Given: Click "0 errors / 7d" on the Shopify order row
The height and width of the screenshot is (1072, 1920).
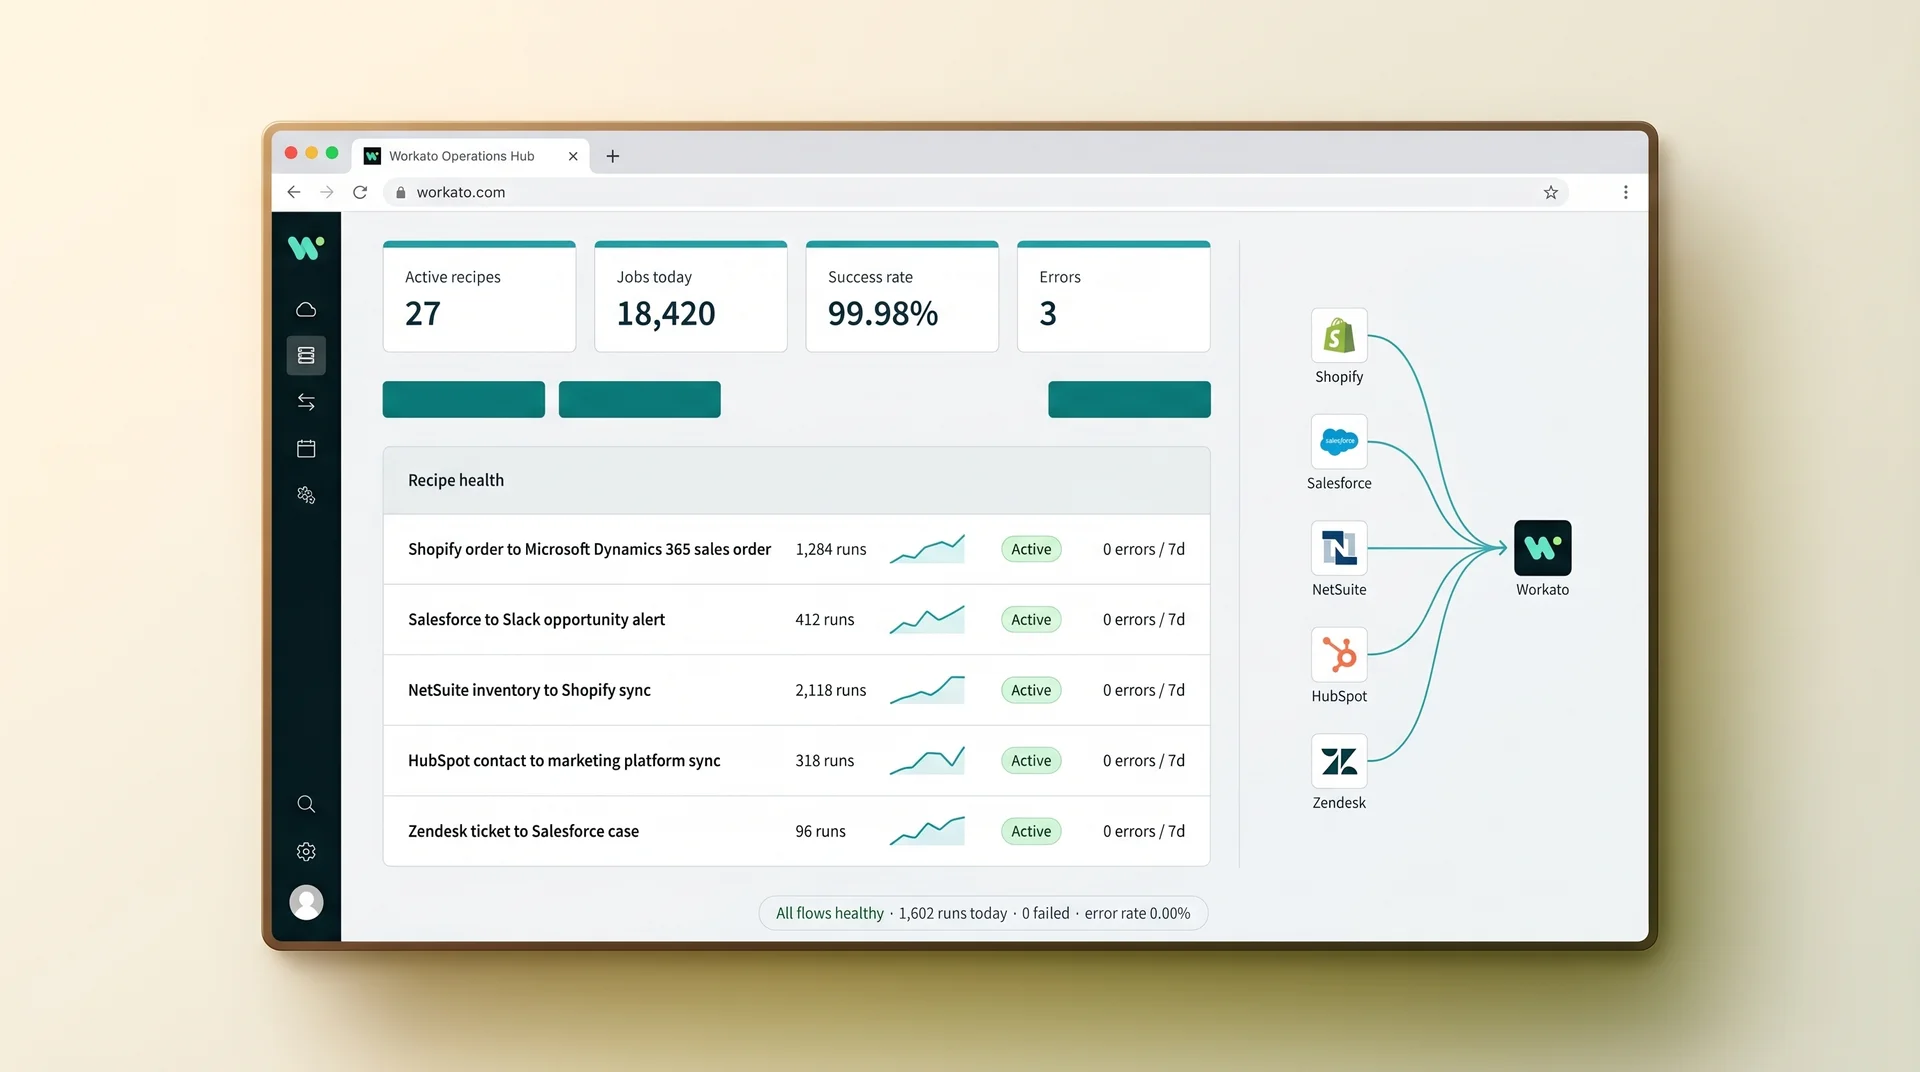Looking at the screenshot, I should click(1144, 549).
